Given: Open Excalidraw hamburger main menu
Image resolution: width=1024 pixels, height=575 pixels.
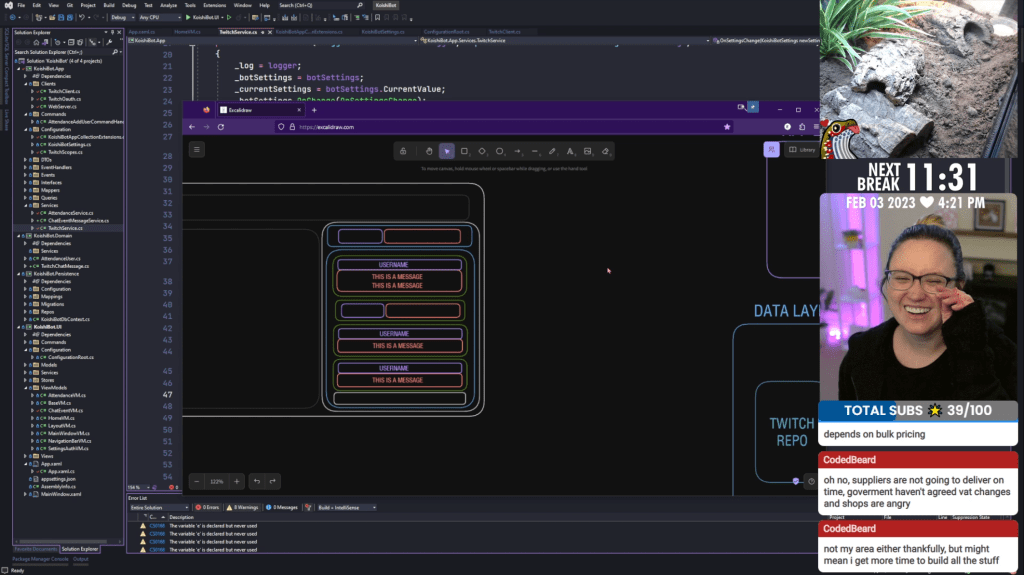Looking at the screenshot, I should pyautogui.click(x=197, y=150).
